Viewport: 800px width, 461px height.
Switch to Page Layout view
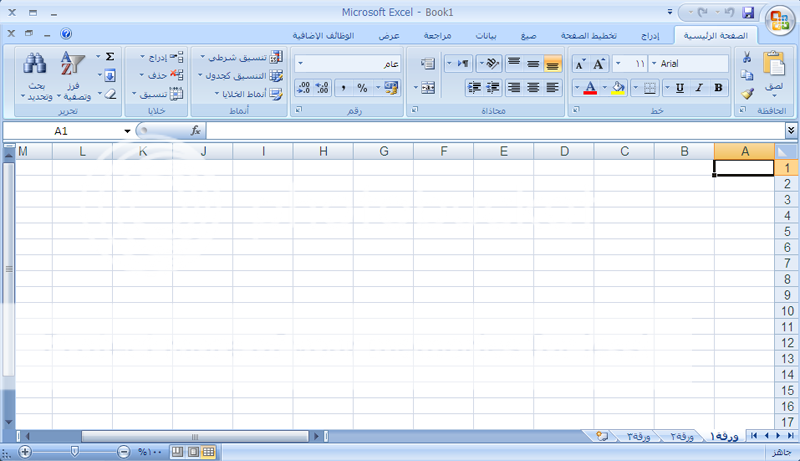click(x=193, y=452)
